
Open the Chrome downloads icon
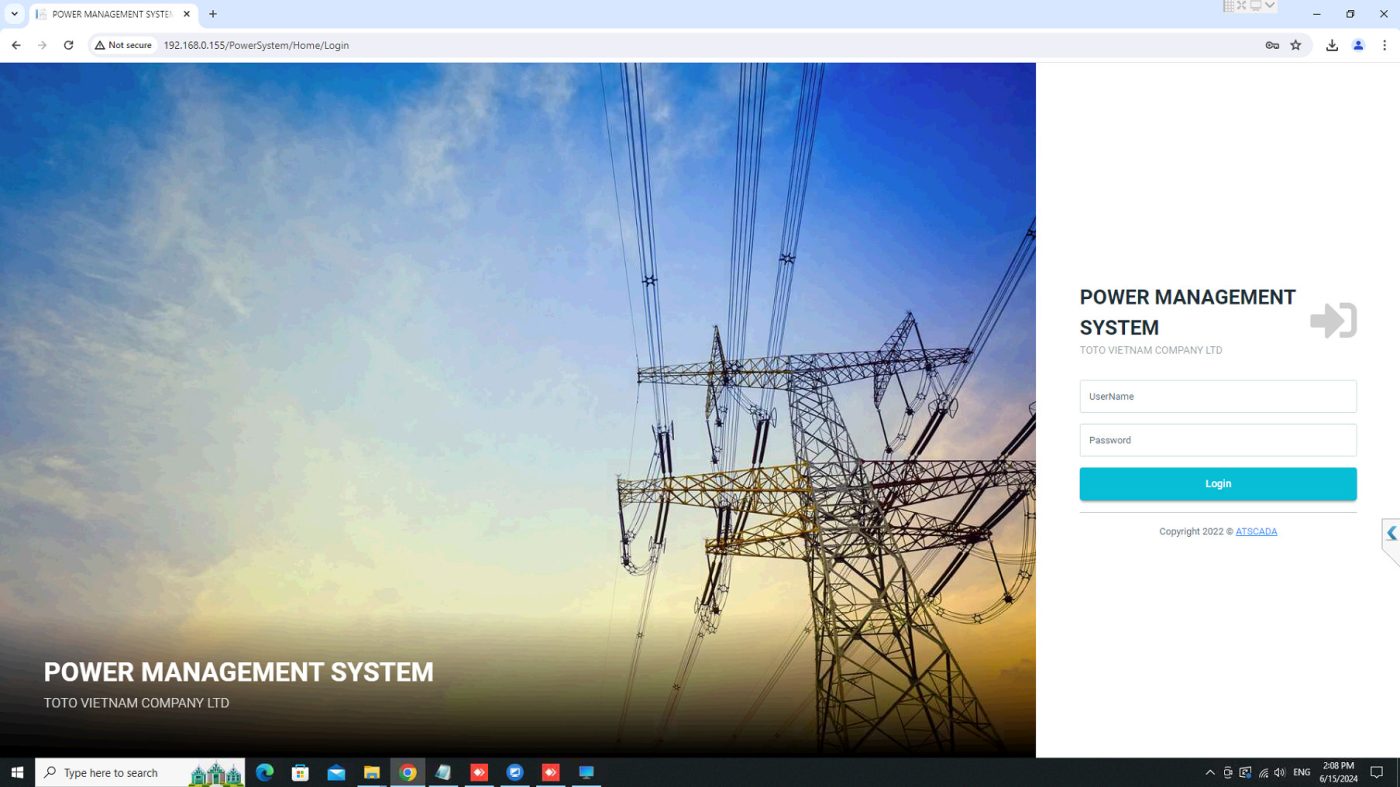1332,45
